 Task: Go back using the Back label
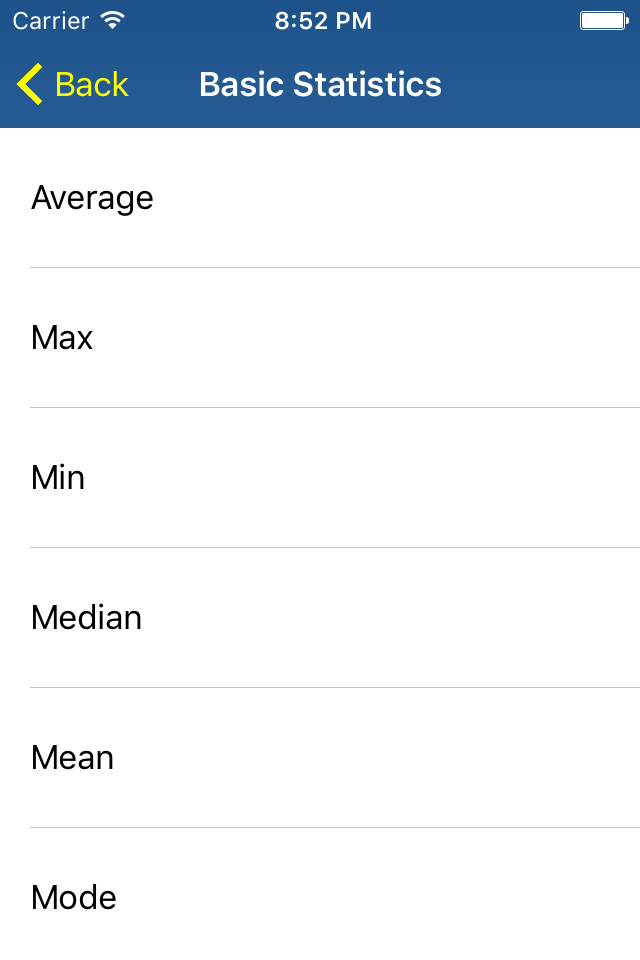pos(91,84)
